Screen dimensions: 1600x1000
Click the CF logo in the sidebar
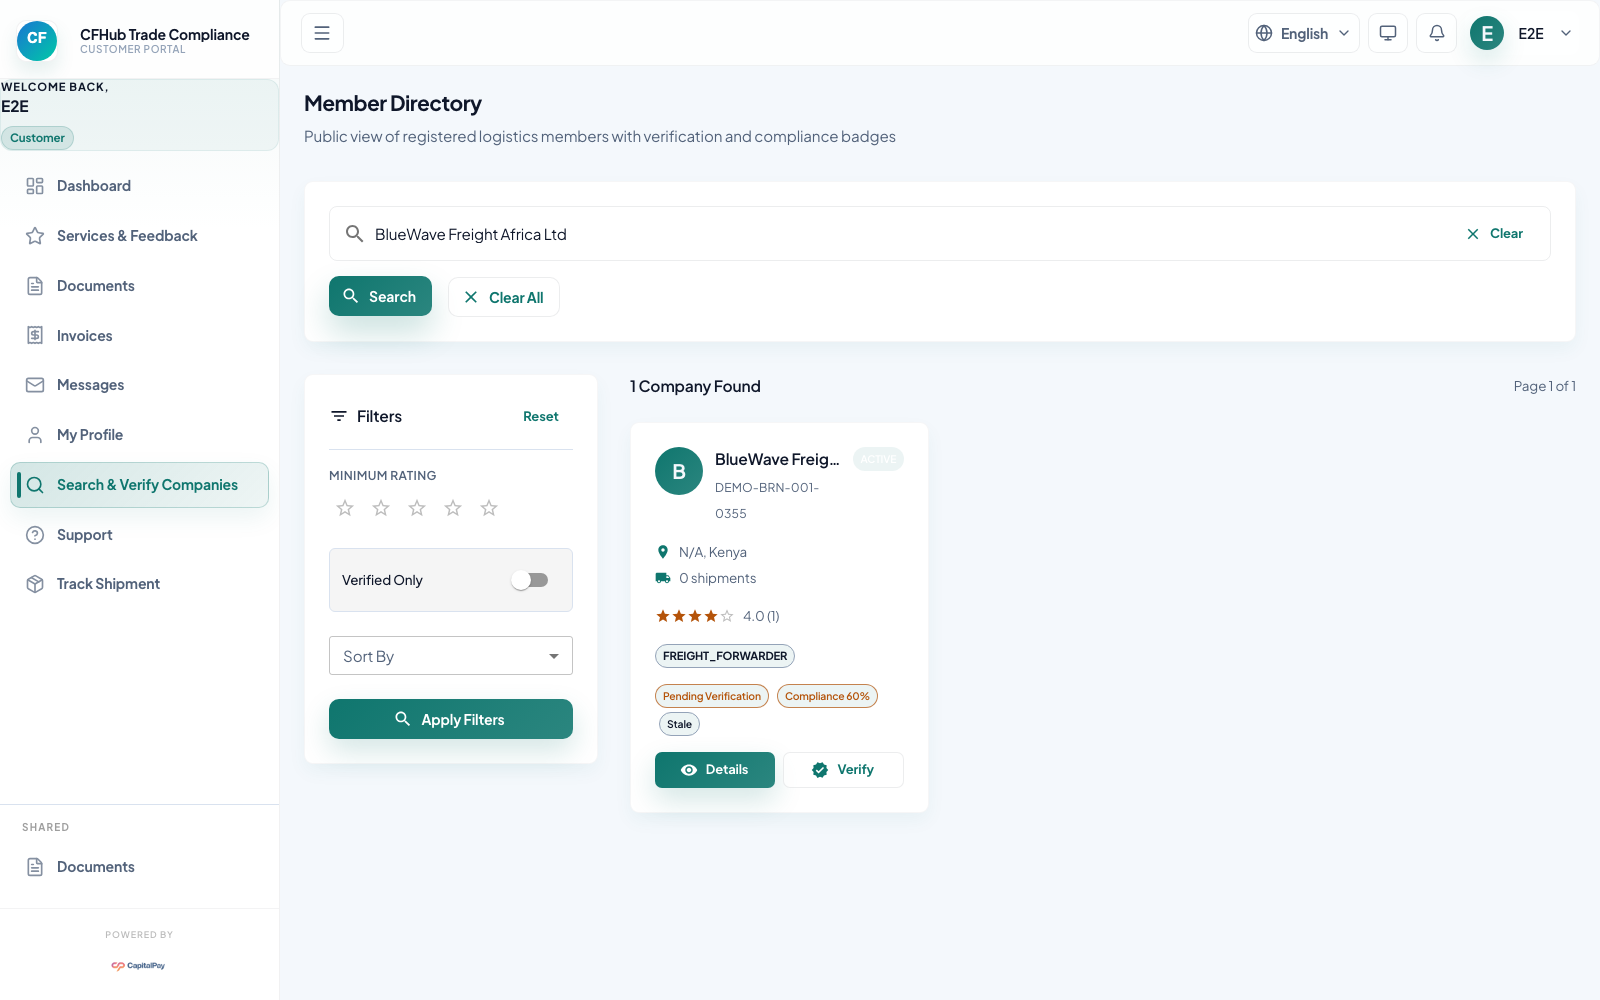pos(37,40)
